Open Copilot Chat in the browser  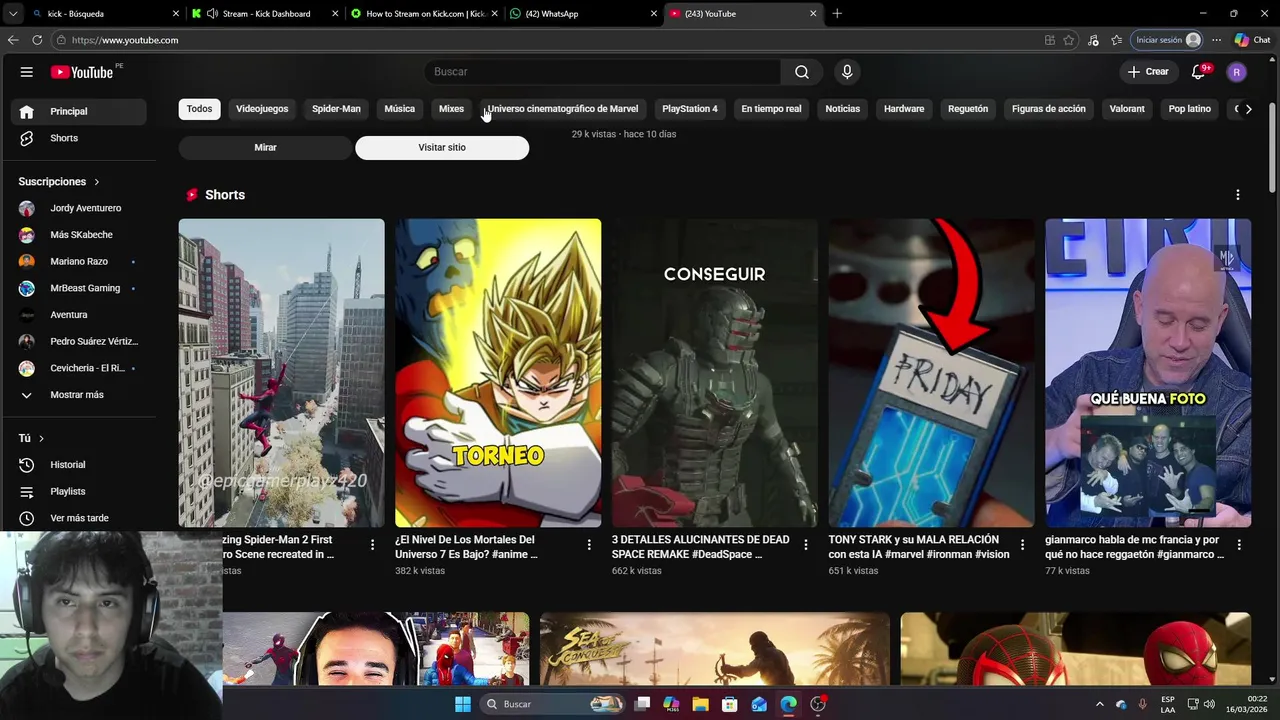(x=1252, y=40)
